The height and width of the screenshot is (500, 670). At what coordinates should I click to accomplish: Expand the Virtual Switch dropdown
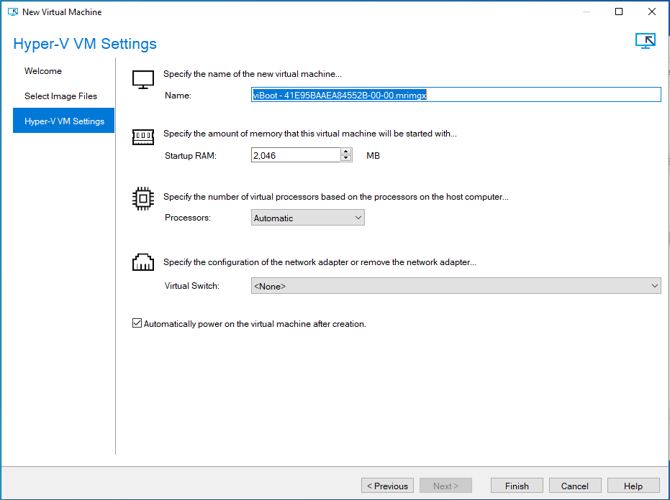pos(455,285)
